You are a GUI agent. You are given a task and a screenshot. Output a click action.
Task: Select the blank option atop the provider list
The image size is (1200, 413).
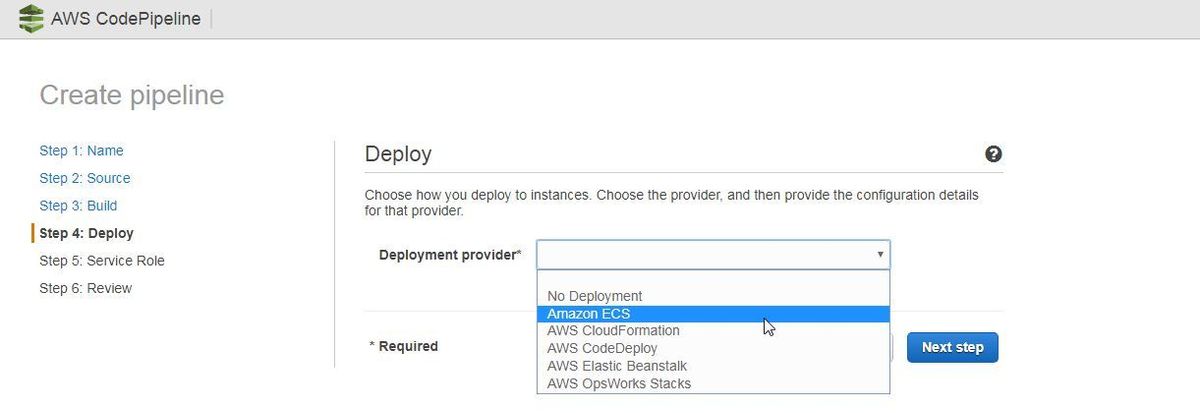(713, 279)
